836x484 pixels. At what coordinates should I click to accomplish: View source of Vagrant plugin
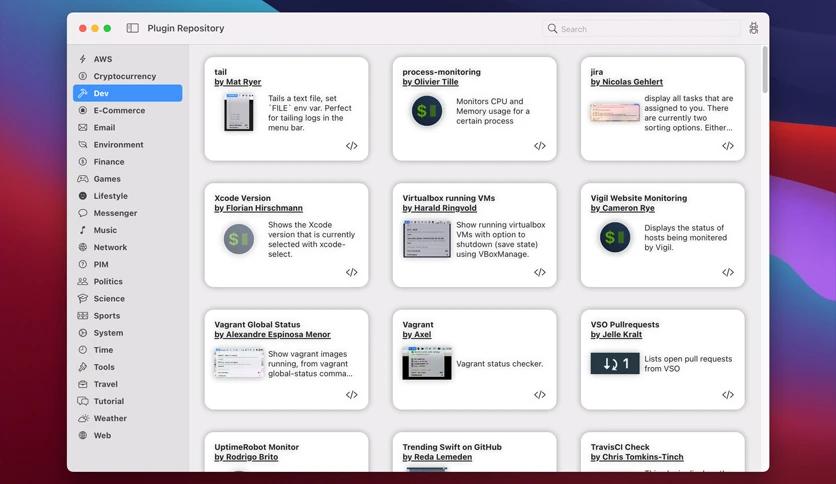coord(540,394)
